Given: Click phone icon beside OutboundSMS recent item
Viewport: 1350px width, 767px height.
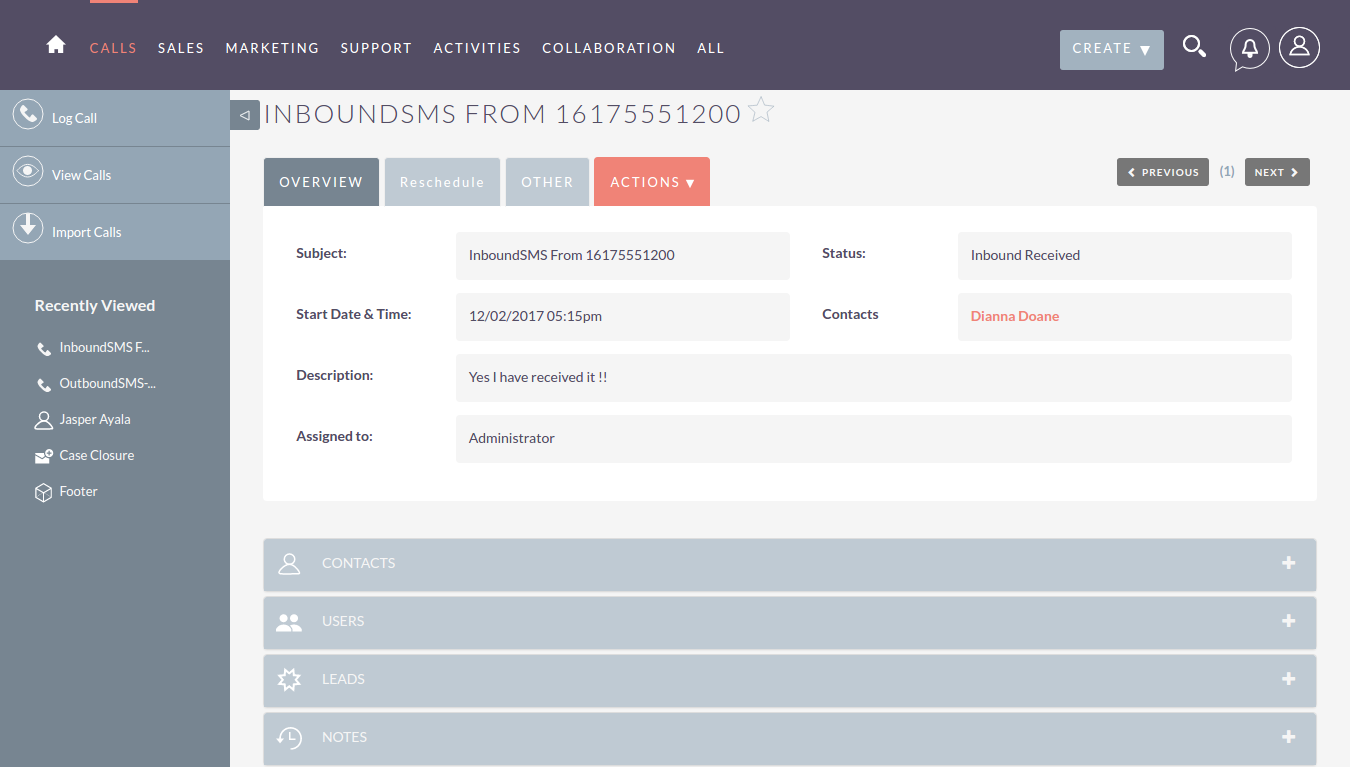Looking at the screenshot, I should pyautogui.click(x=43, y=385).
